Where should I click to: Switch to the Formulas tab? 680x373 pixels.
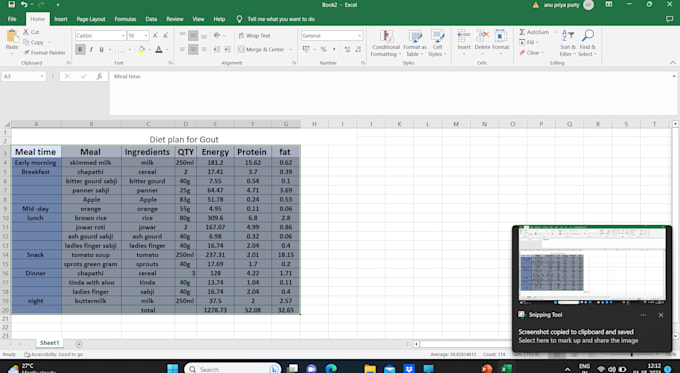(x=125, y=19)
